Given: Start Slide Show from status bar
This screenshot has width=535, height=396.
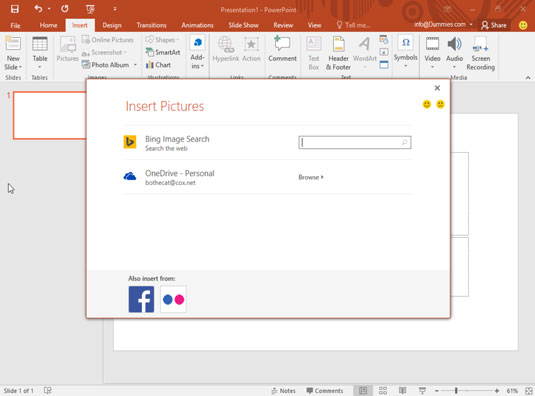Looking at the screenshot, I should (422, 391).
